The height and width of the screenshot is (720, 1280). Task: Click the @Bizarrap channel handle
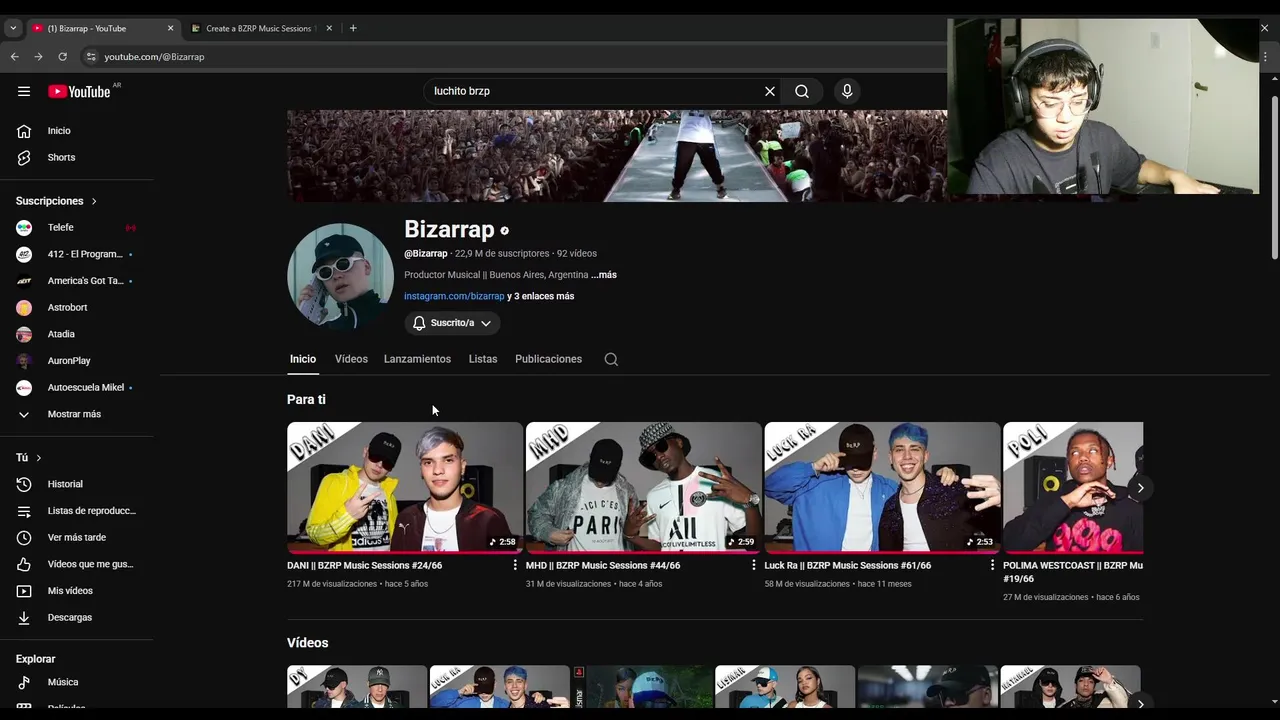426,254
